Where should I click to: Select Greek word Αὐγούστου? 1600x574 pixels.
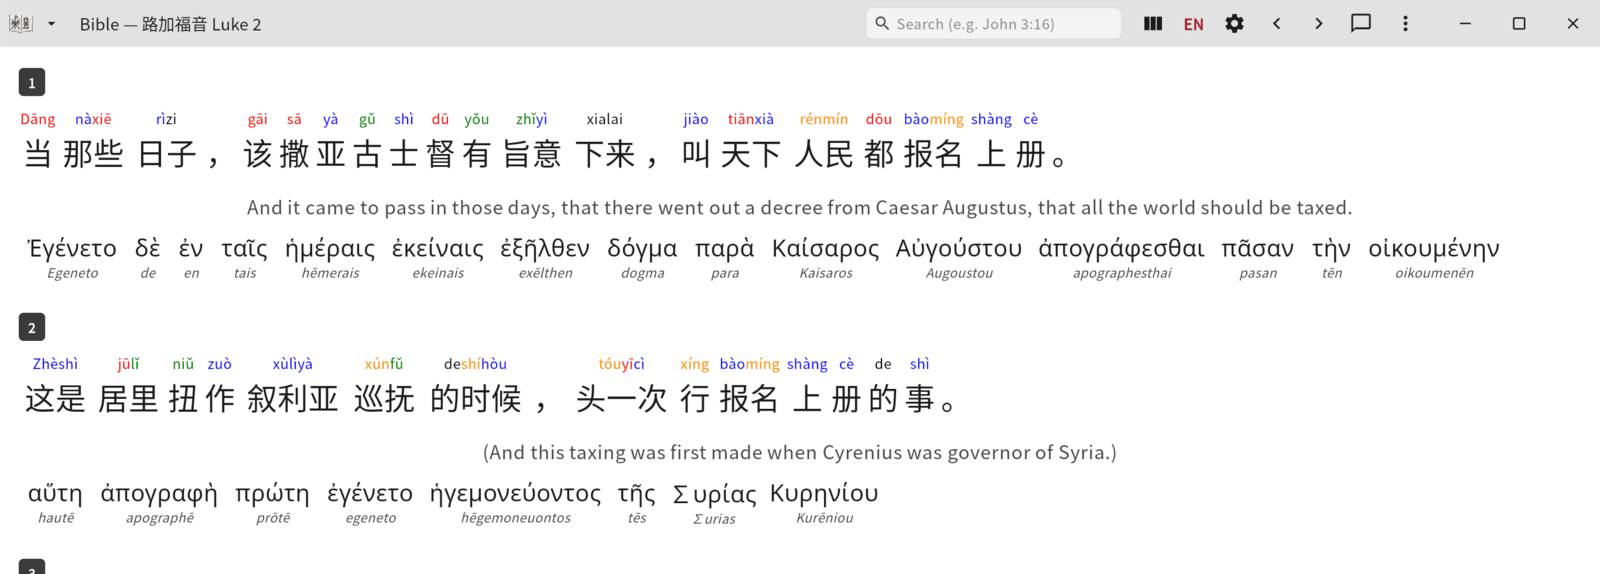959,249
